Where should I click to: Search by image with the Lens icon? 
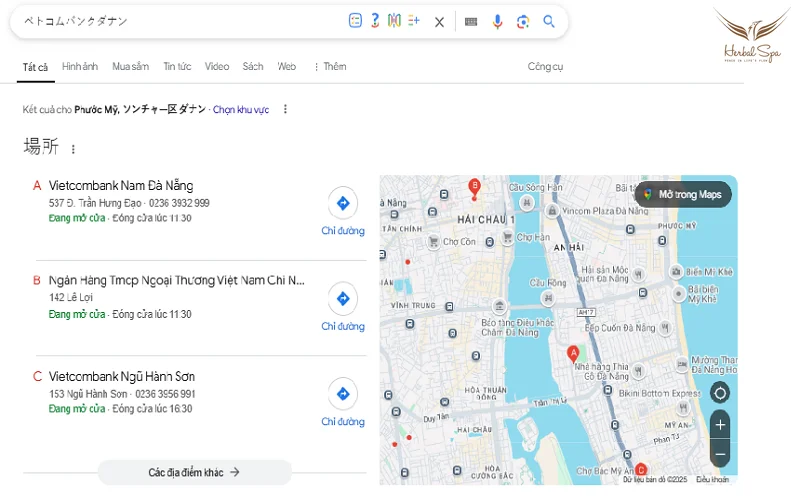tap(523, 22)
